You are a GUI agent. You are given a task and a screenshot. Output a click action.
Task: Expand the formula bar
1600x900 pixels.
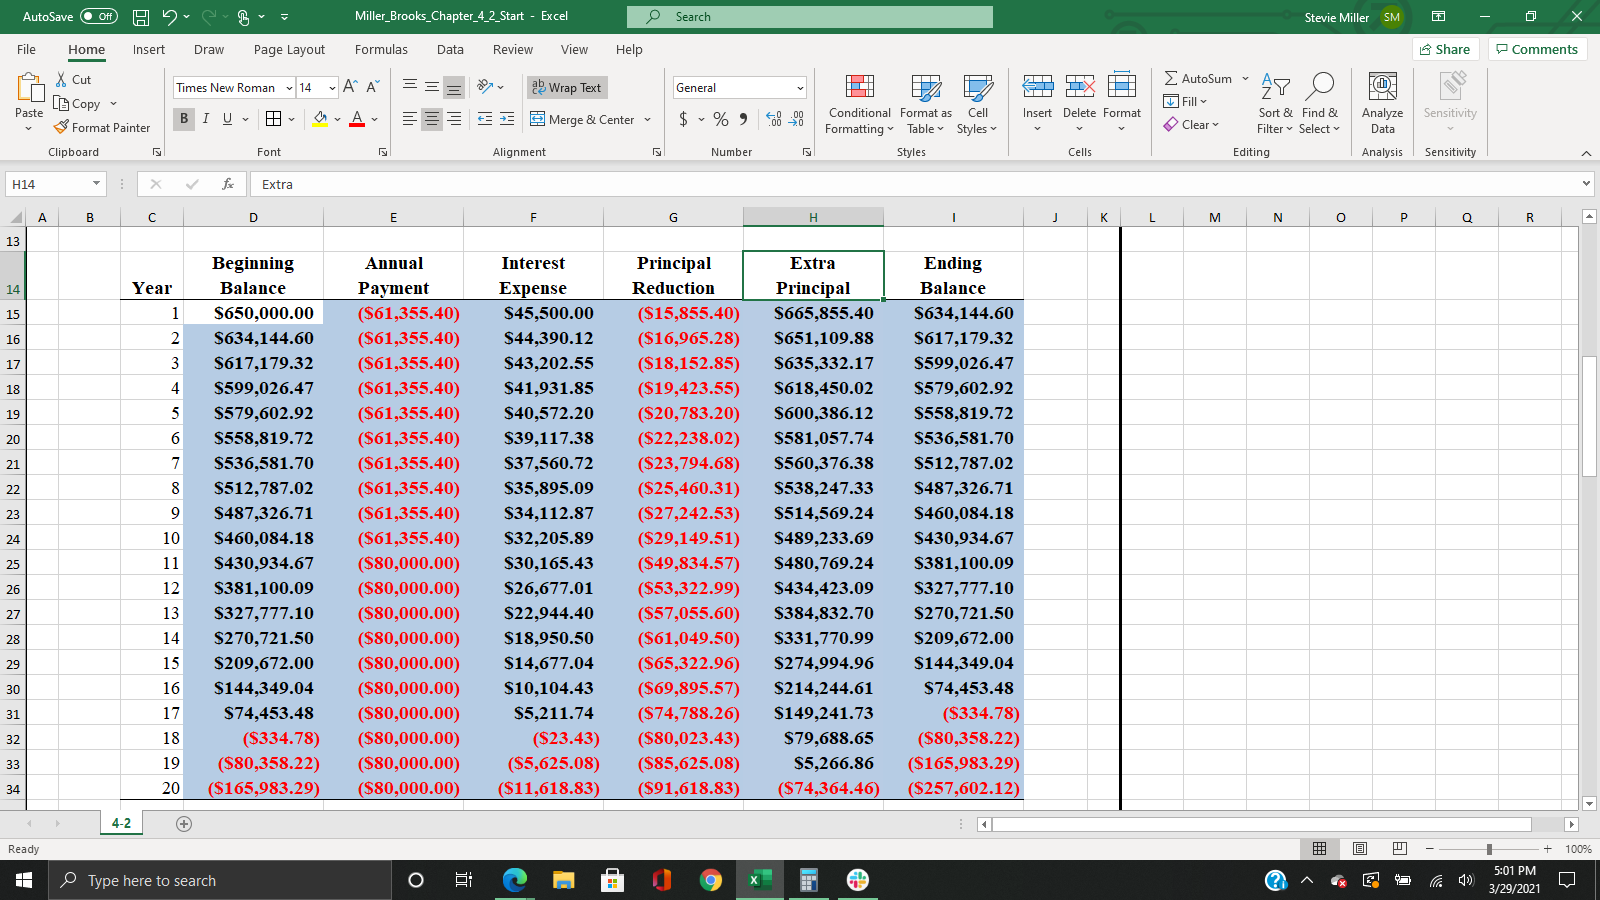(x=1586, y=184)
